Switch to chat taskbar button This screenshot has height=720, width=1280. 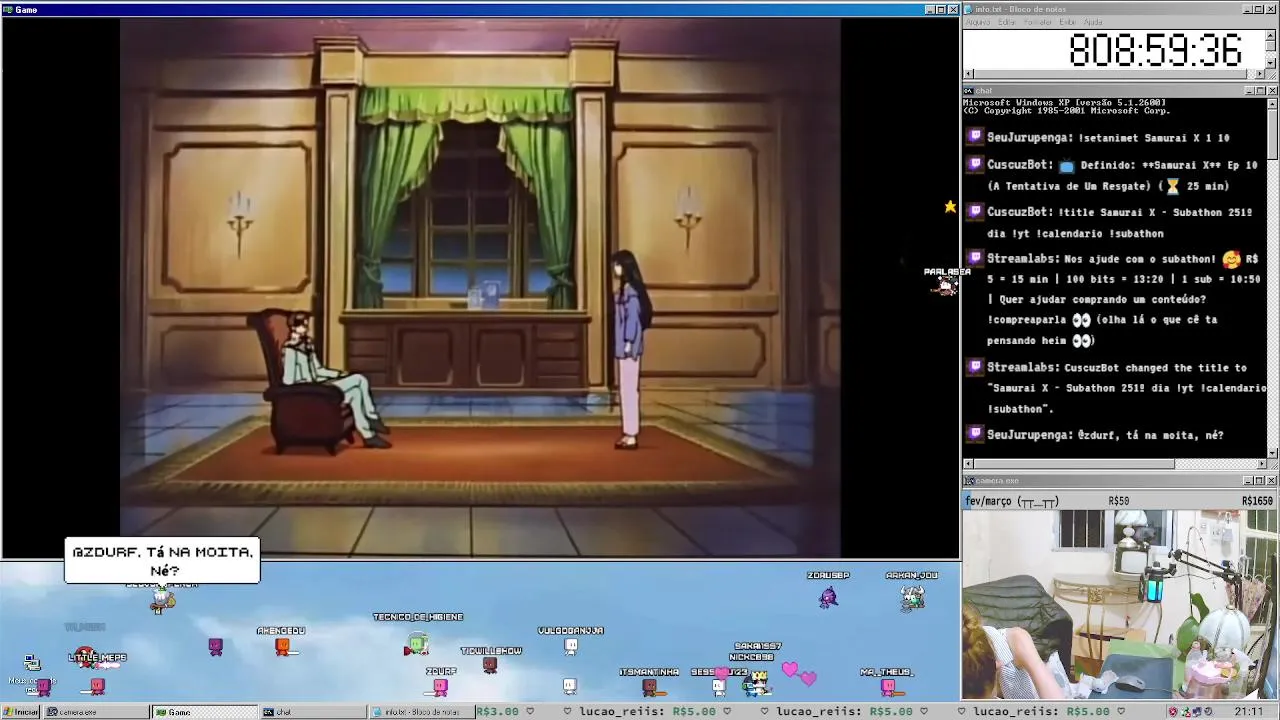coord(313,712)
